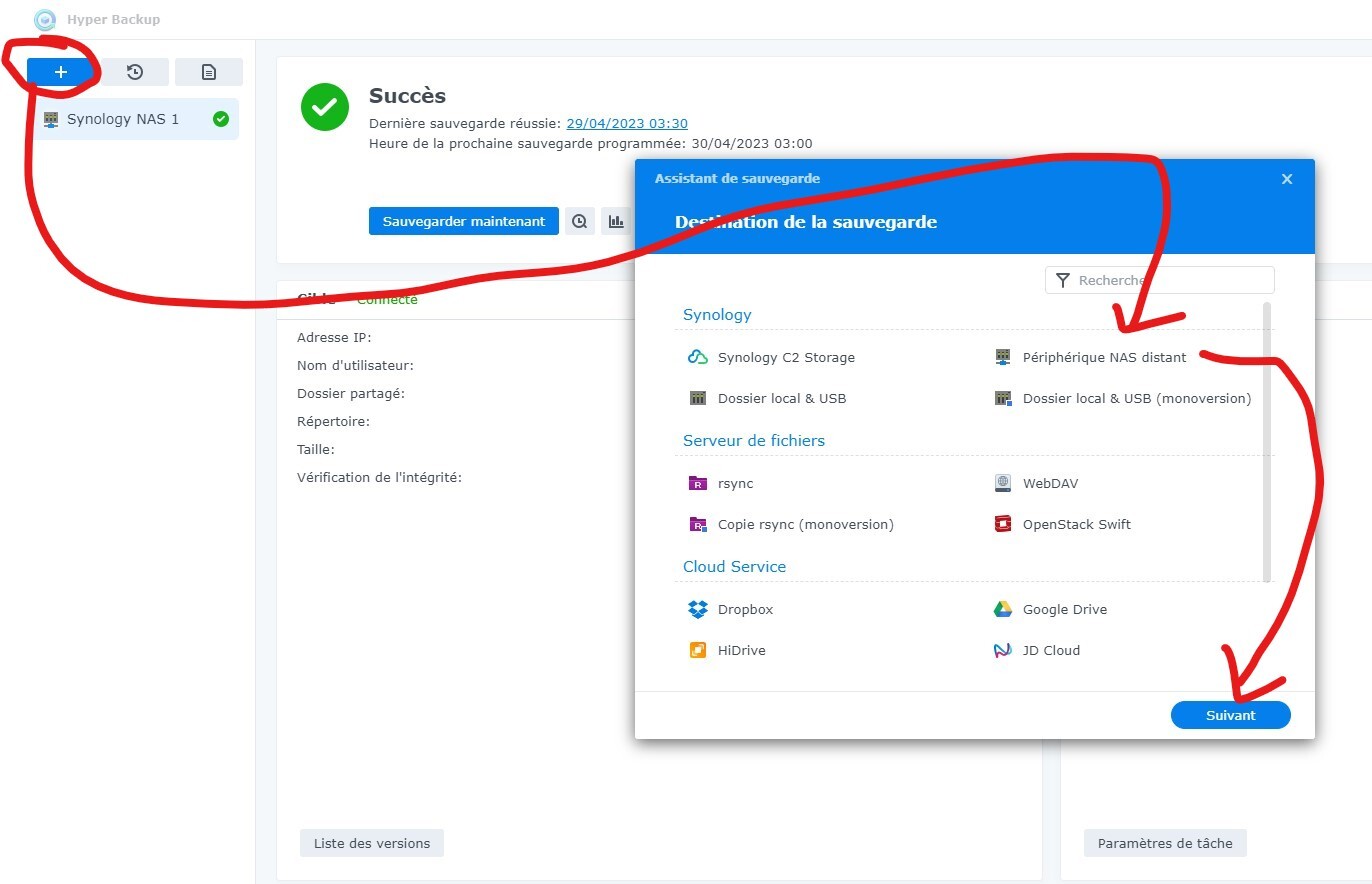Viewport: 1372px width, 884px height.
Task: Click the Suivant button
Action: coord(1230,715)
